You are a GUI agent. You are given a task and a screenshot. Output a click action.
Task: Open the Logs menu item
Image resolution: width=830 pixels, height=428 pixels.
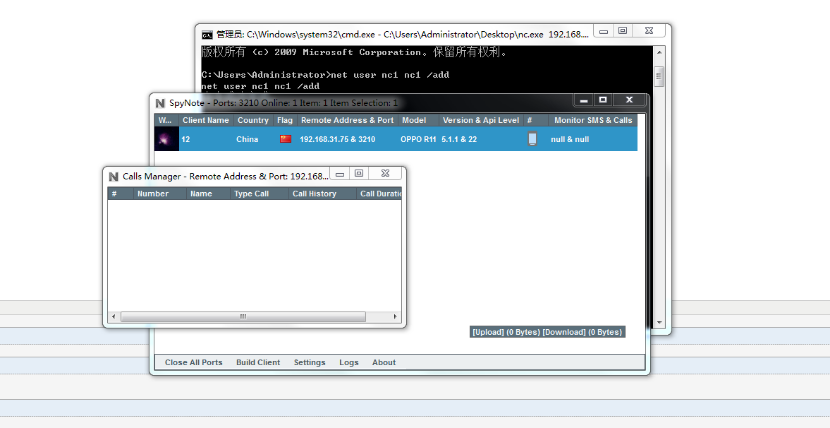349,362
